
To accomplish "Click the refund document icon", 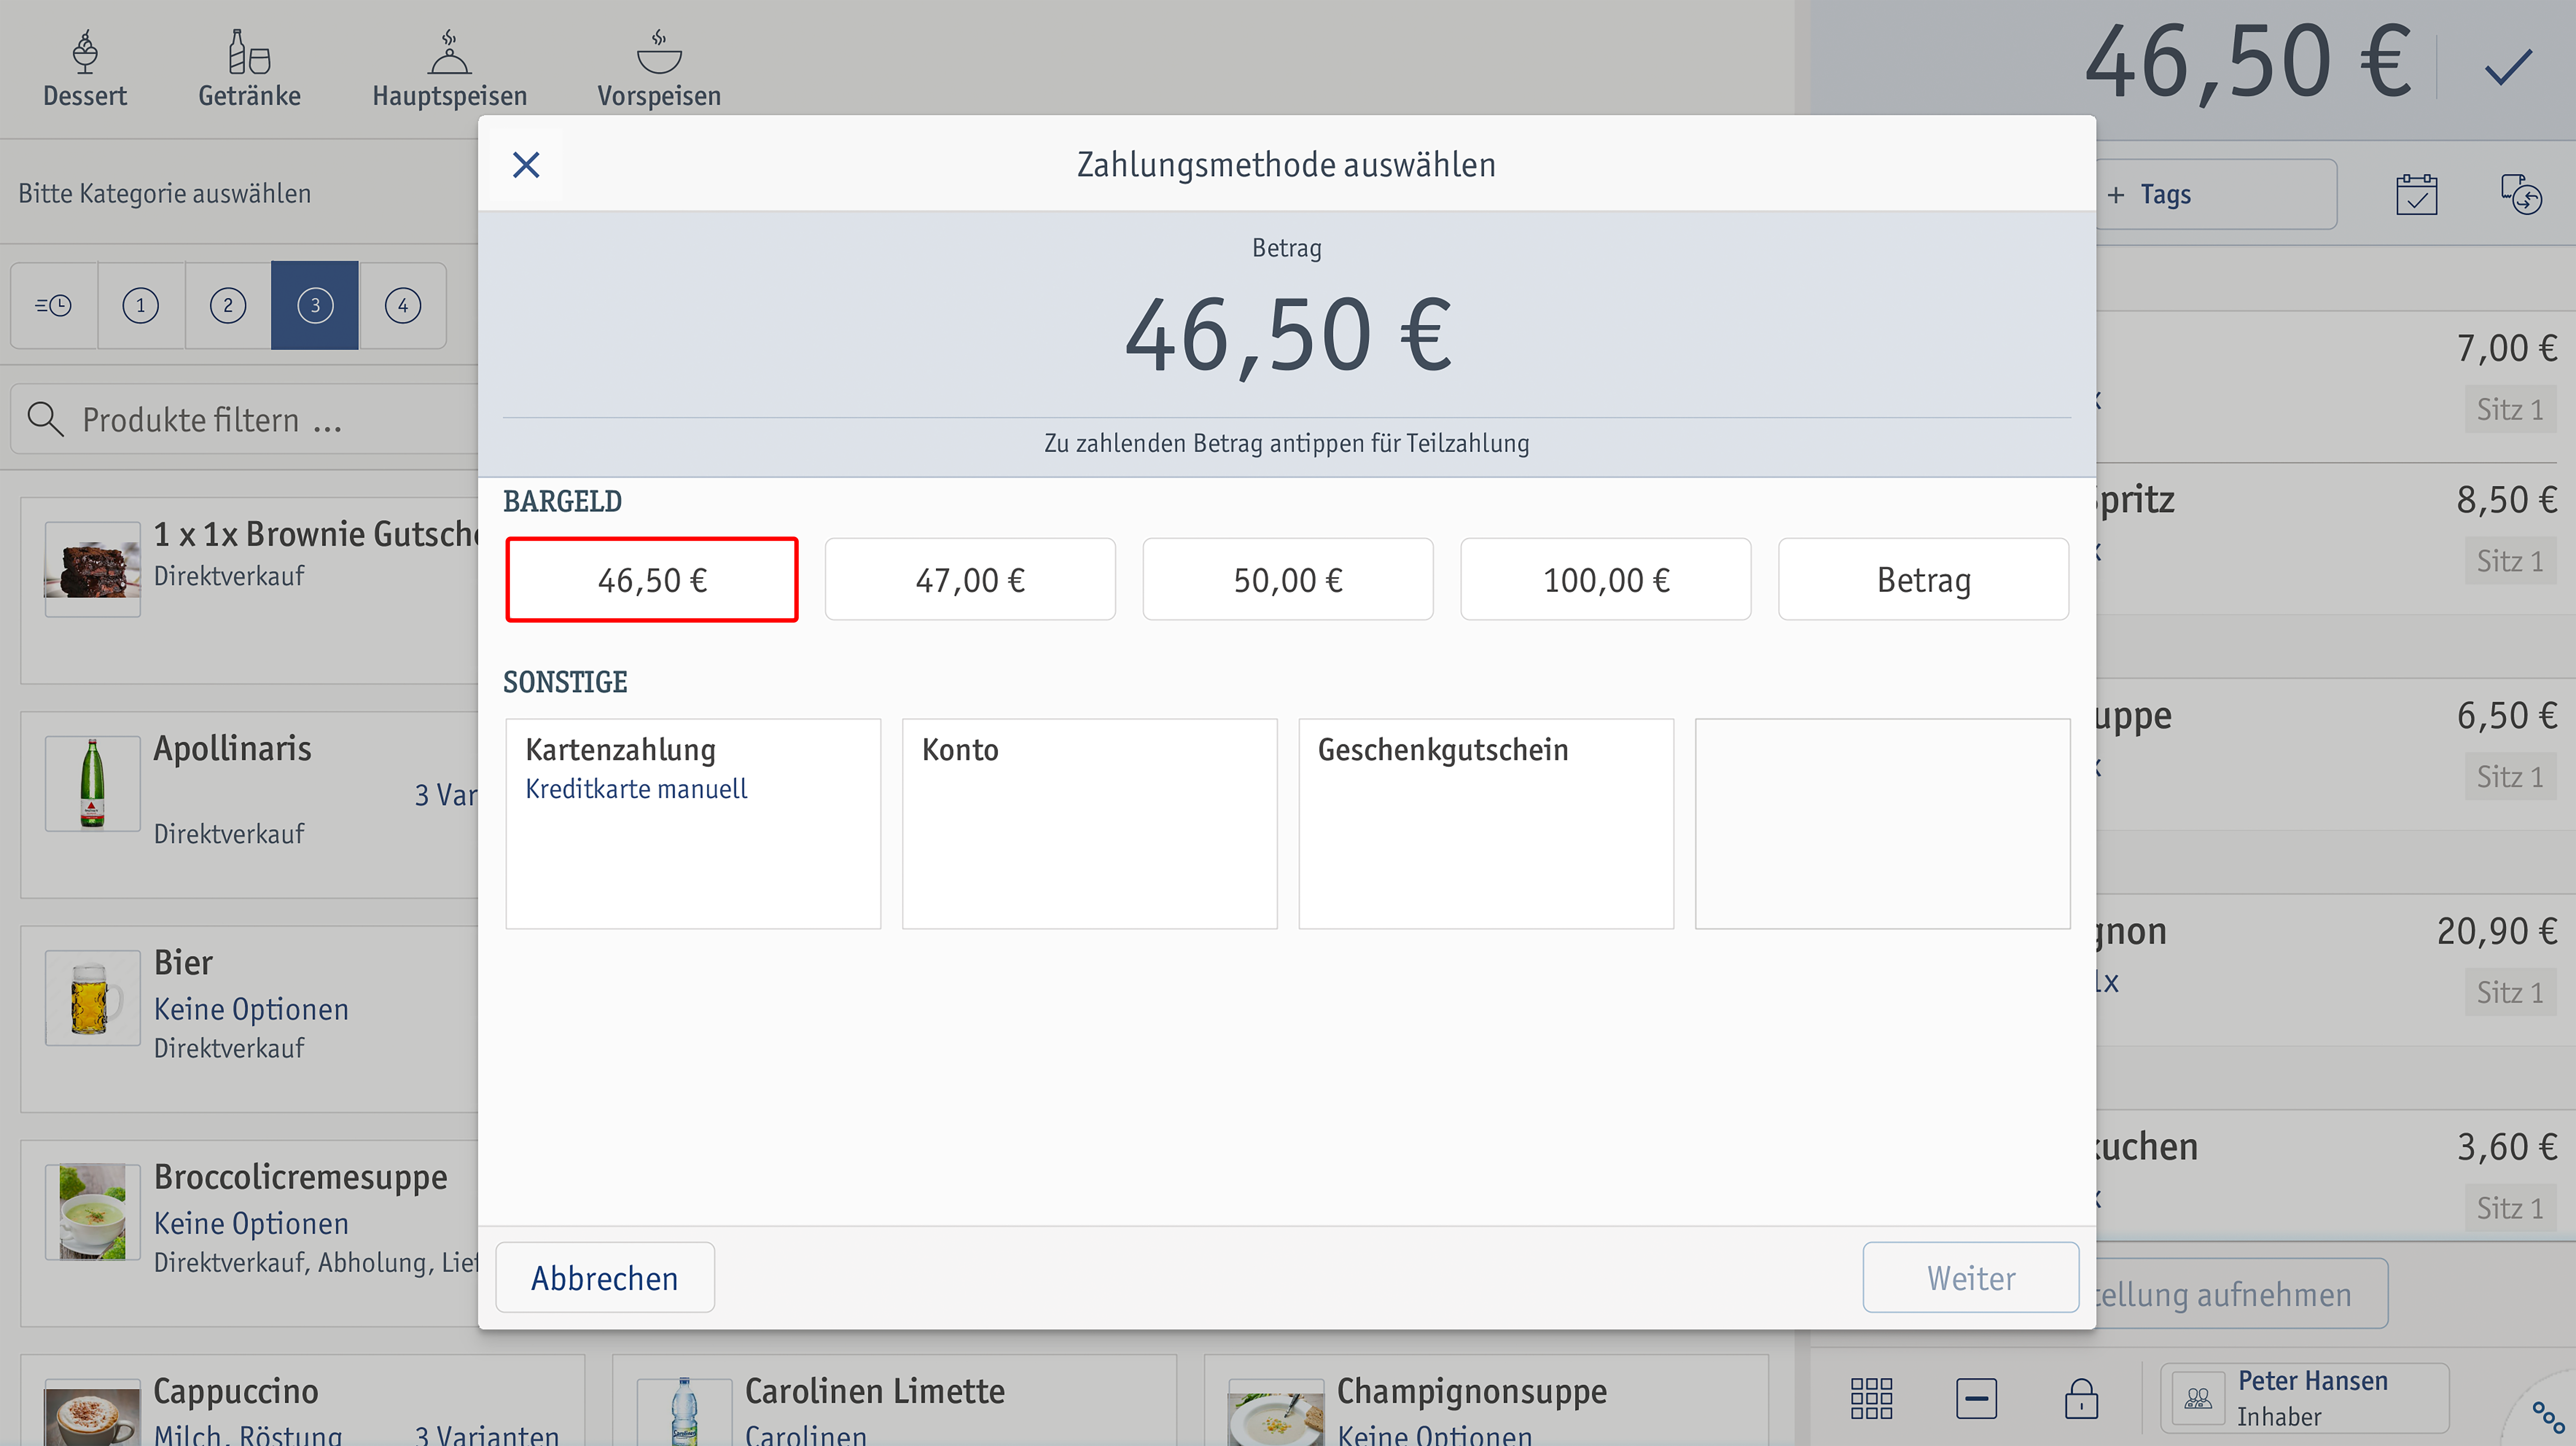I will pyautogui.click(x=2521, y=194).
